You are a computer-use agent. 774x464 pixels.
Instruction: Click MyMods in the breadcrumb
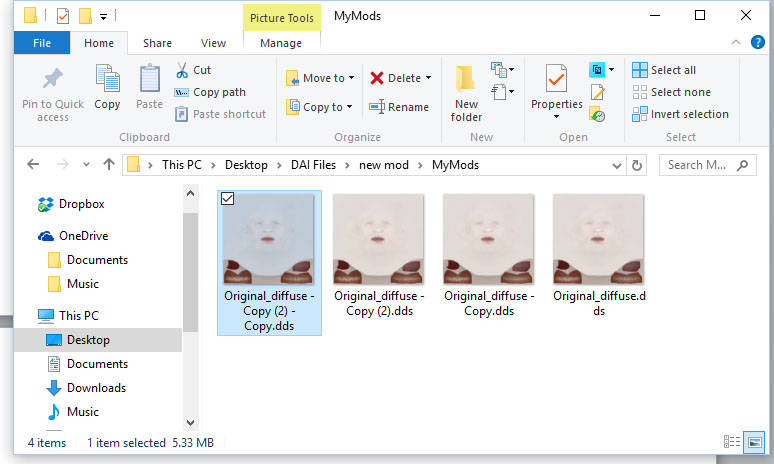pyautogui.click(x=455, y=165)
